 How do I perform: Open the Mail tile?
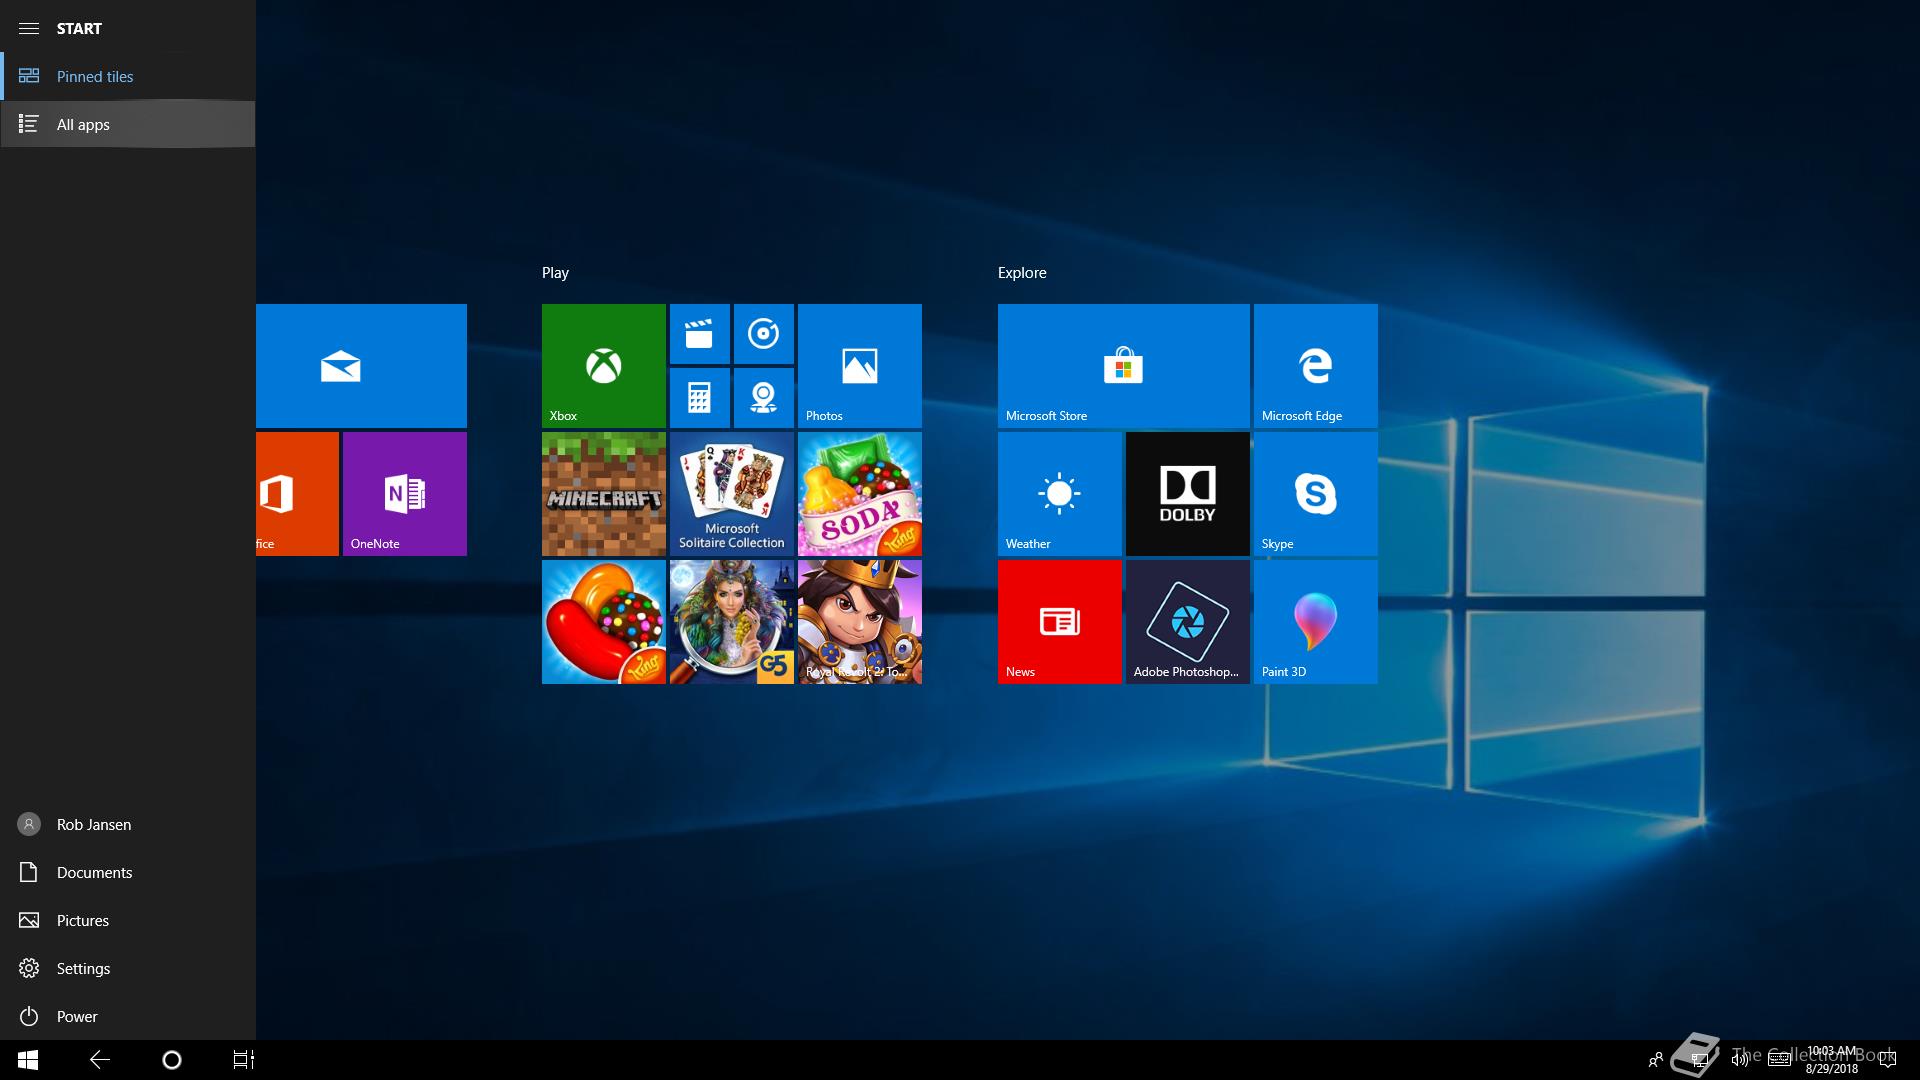(x=361, y=366)
